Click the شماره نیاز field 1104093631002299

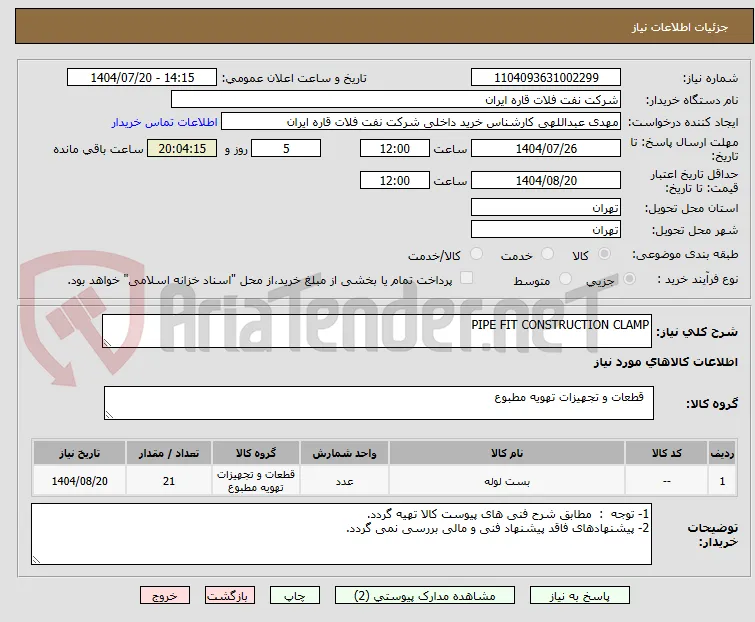(x=546, y=78)
